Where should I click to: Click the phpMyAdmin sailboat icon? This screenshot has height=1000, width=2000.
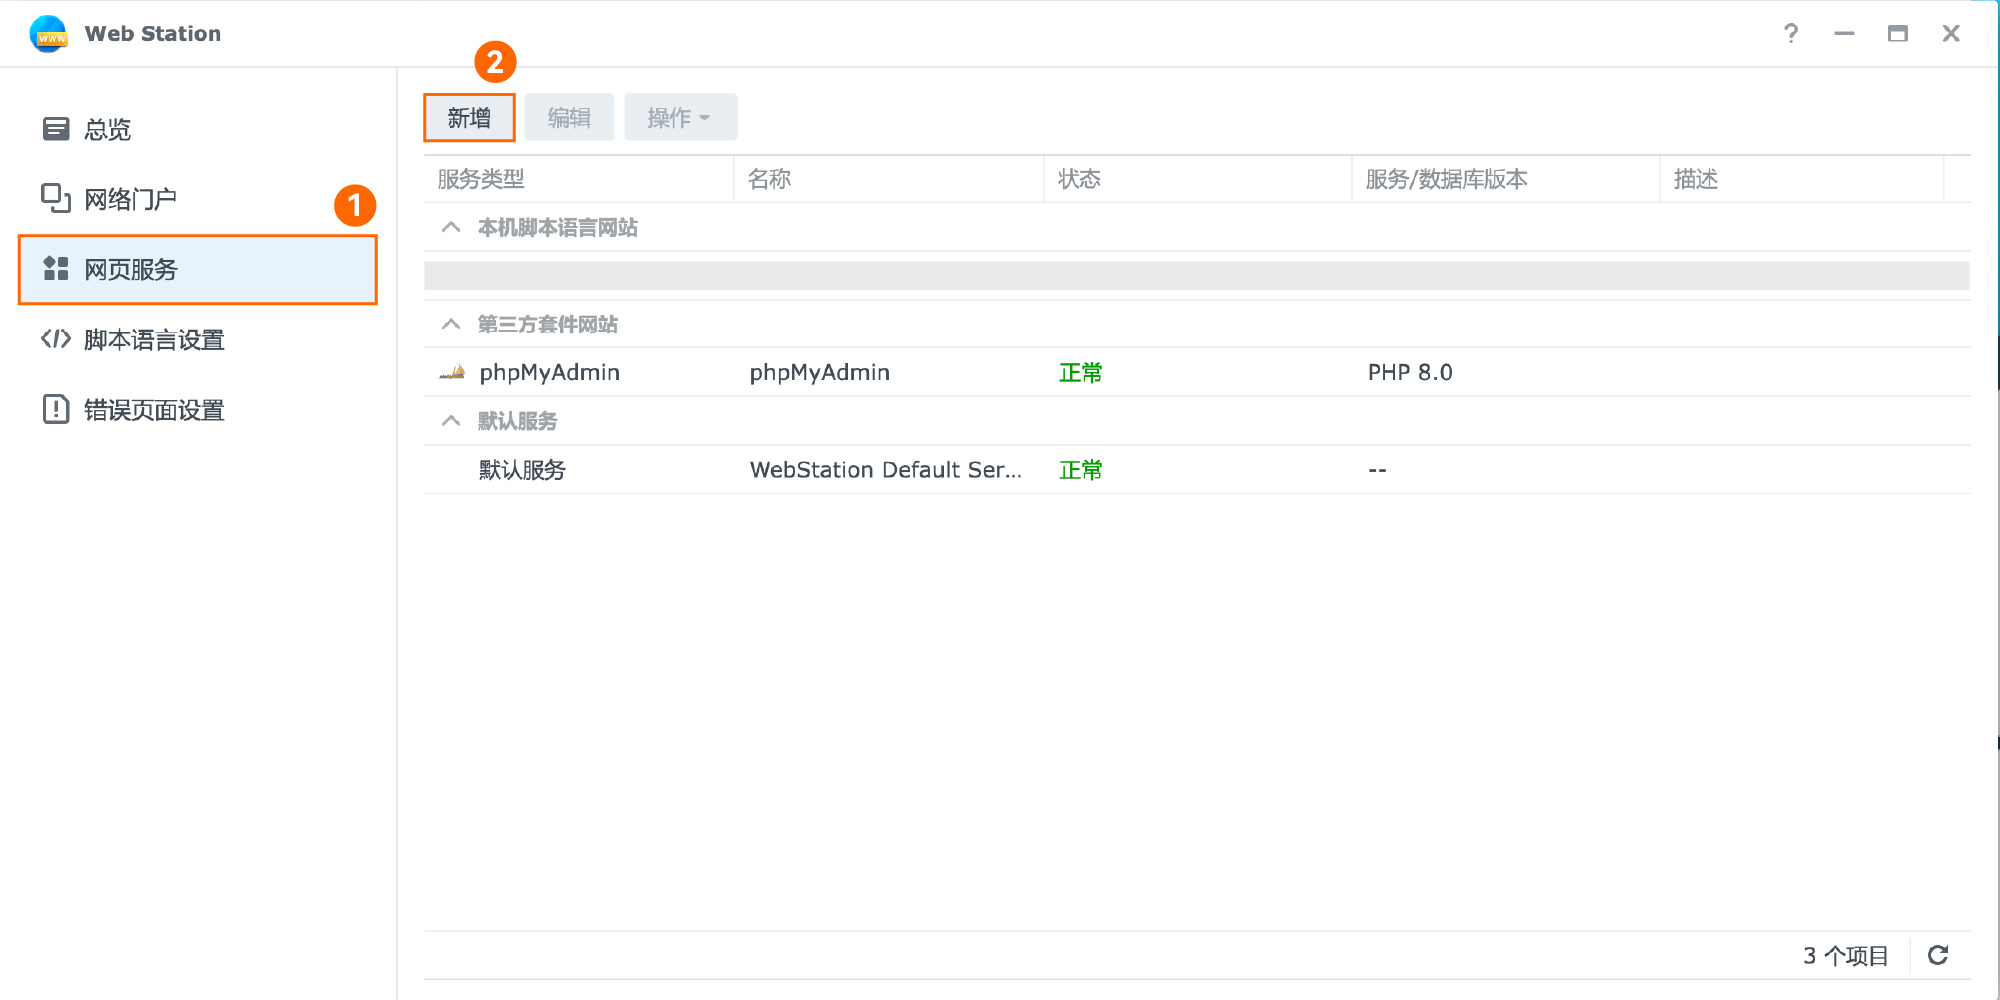pyautogui.click(x=453, y=373)
